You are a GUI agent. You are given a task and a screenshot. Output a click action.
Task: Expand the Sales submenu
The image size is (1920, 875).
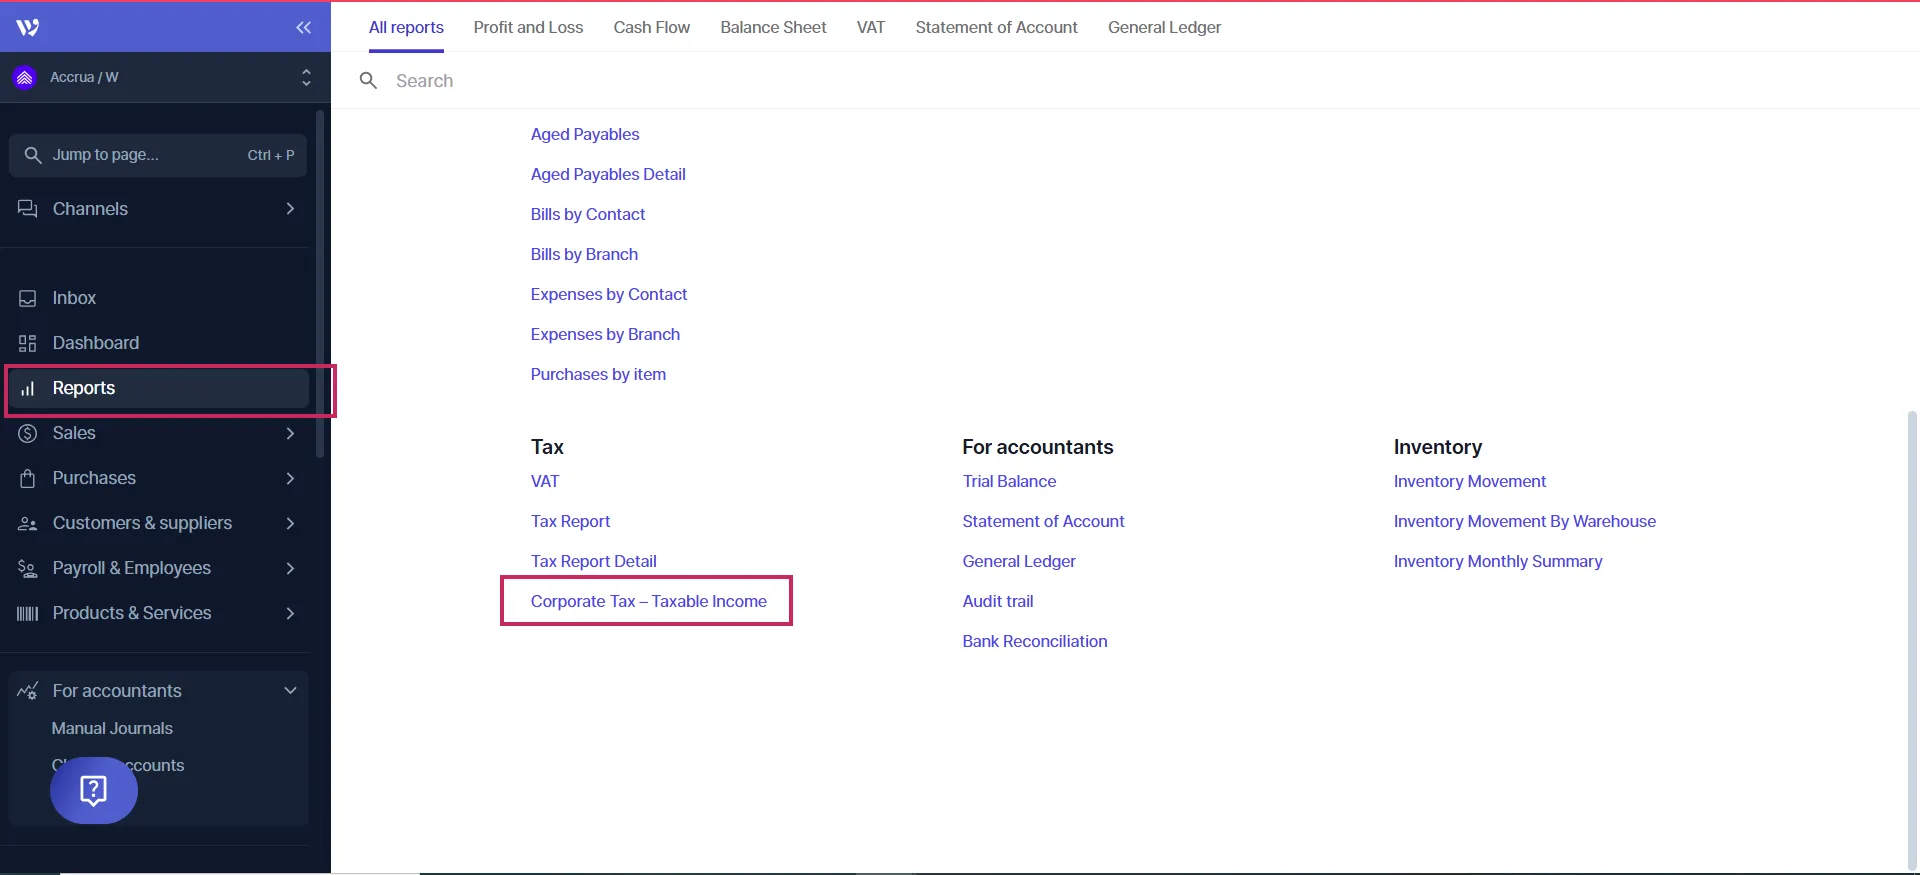[x=290, y=433]
